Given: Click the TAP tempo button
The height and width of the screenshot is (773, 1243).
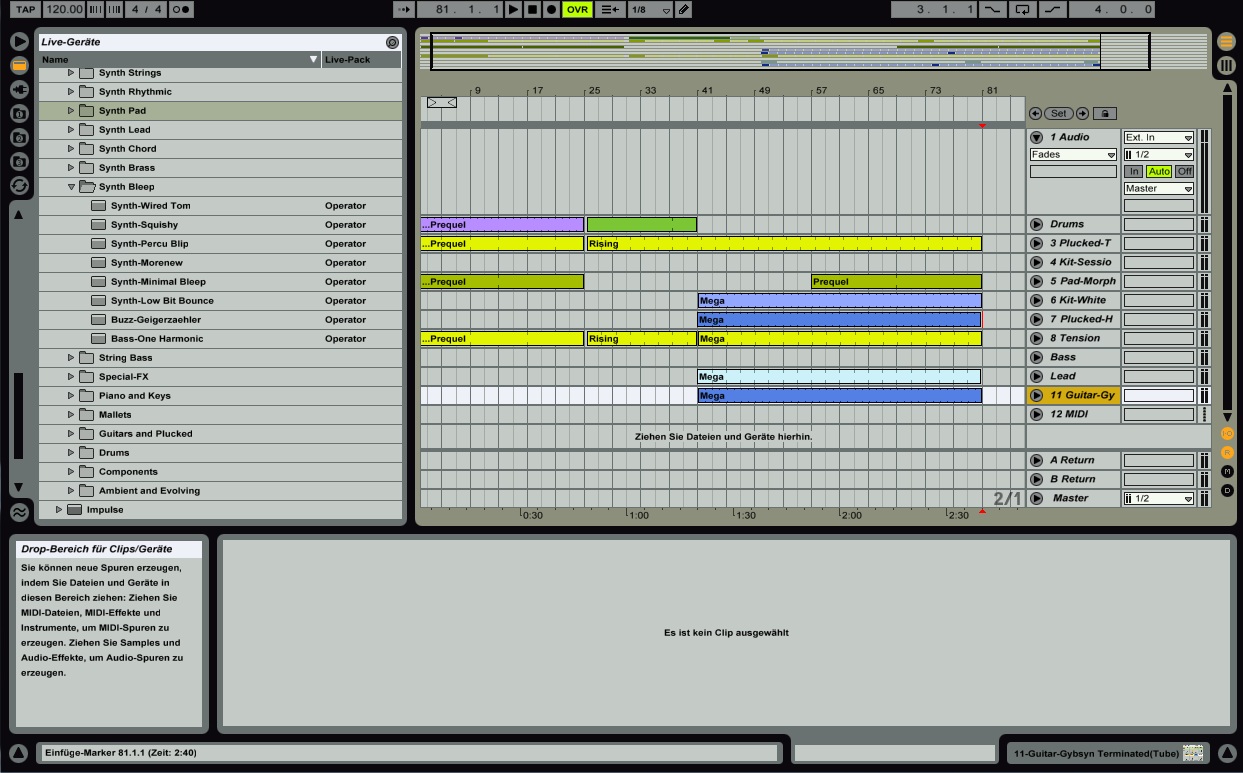Looking at the screenshot, I should tap(25, 9).
